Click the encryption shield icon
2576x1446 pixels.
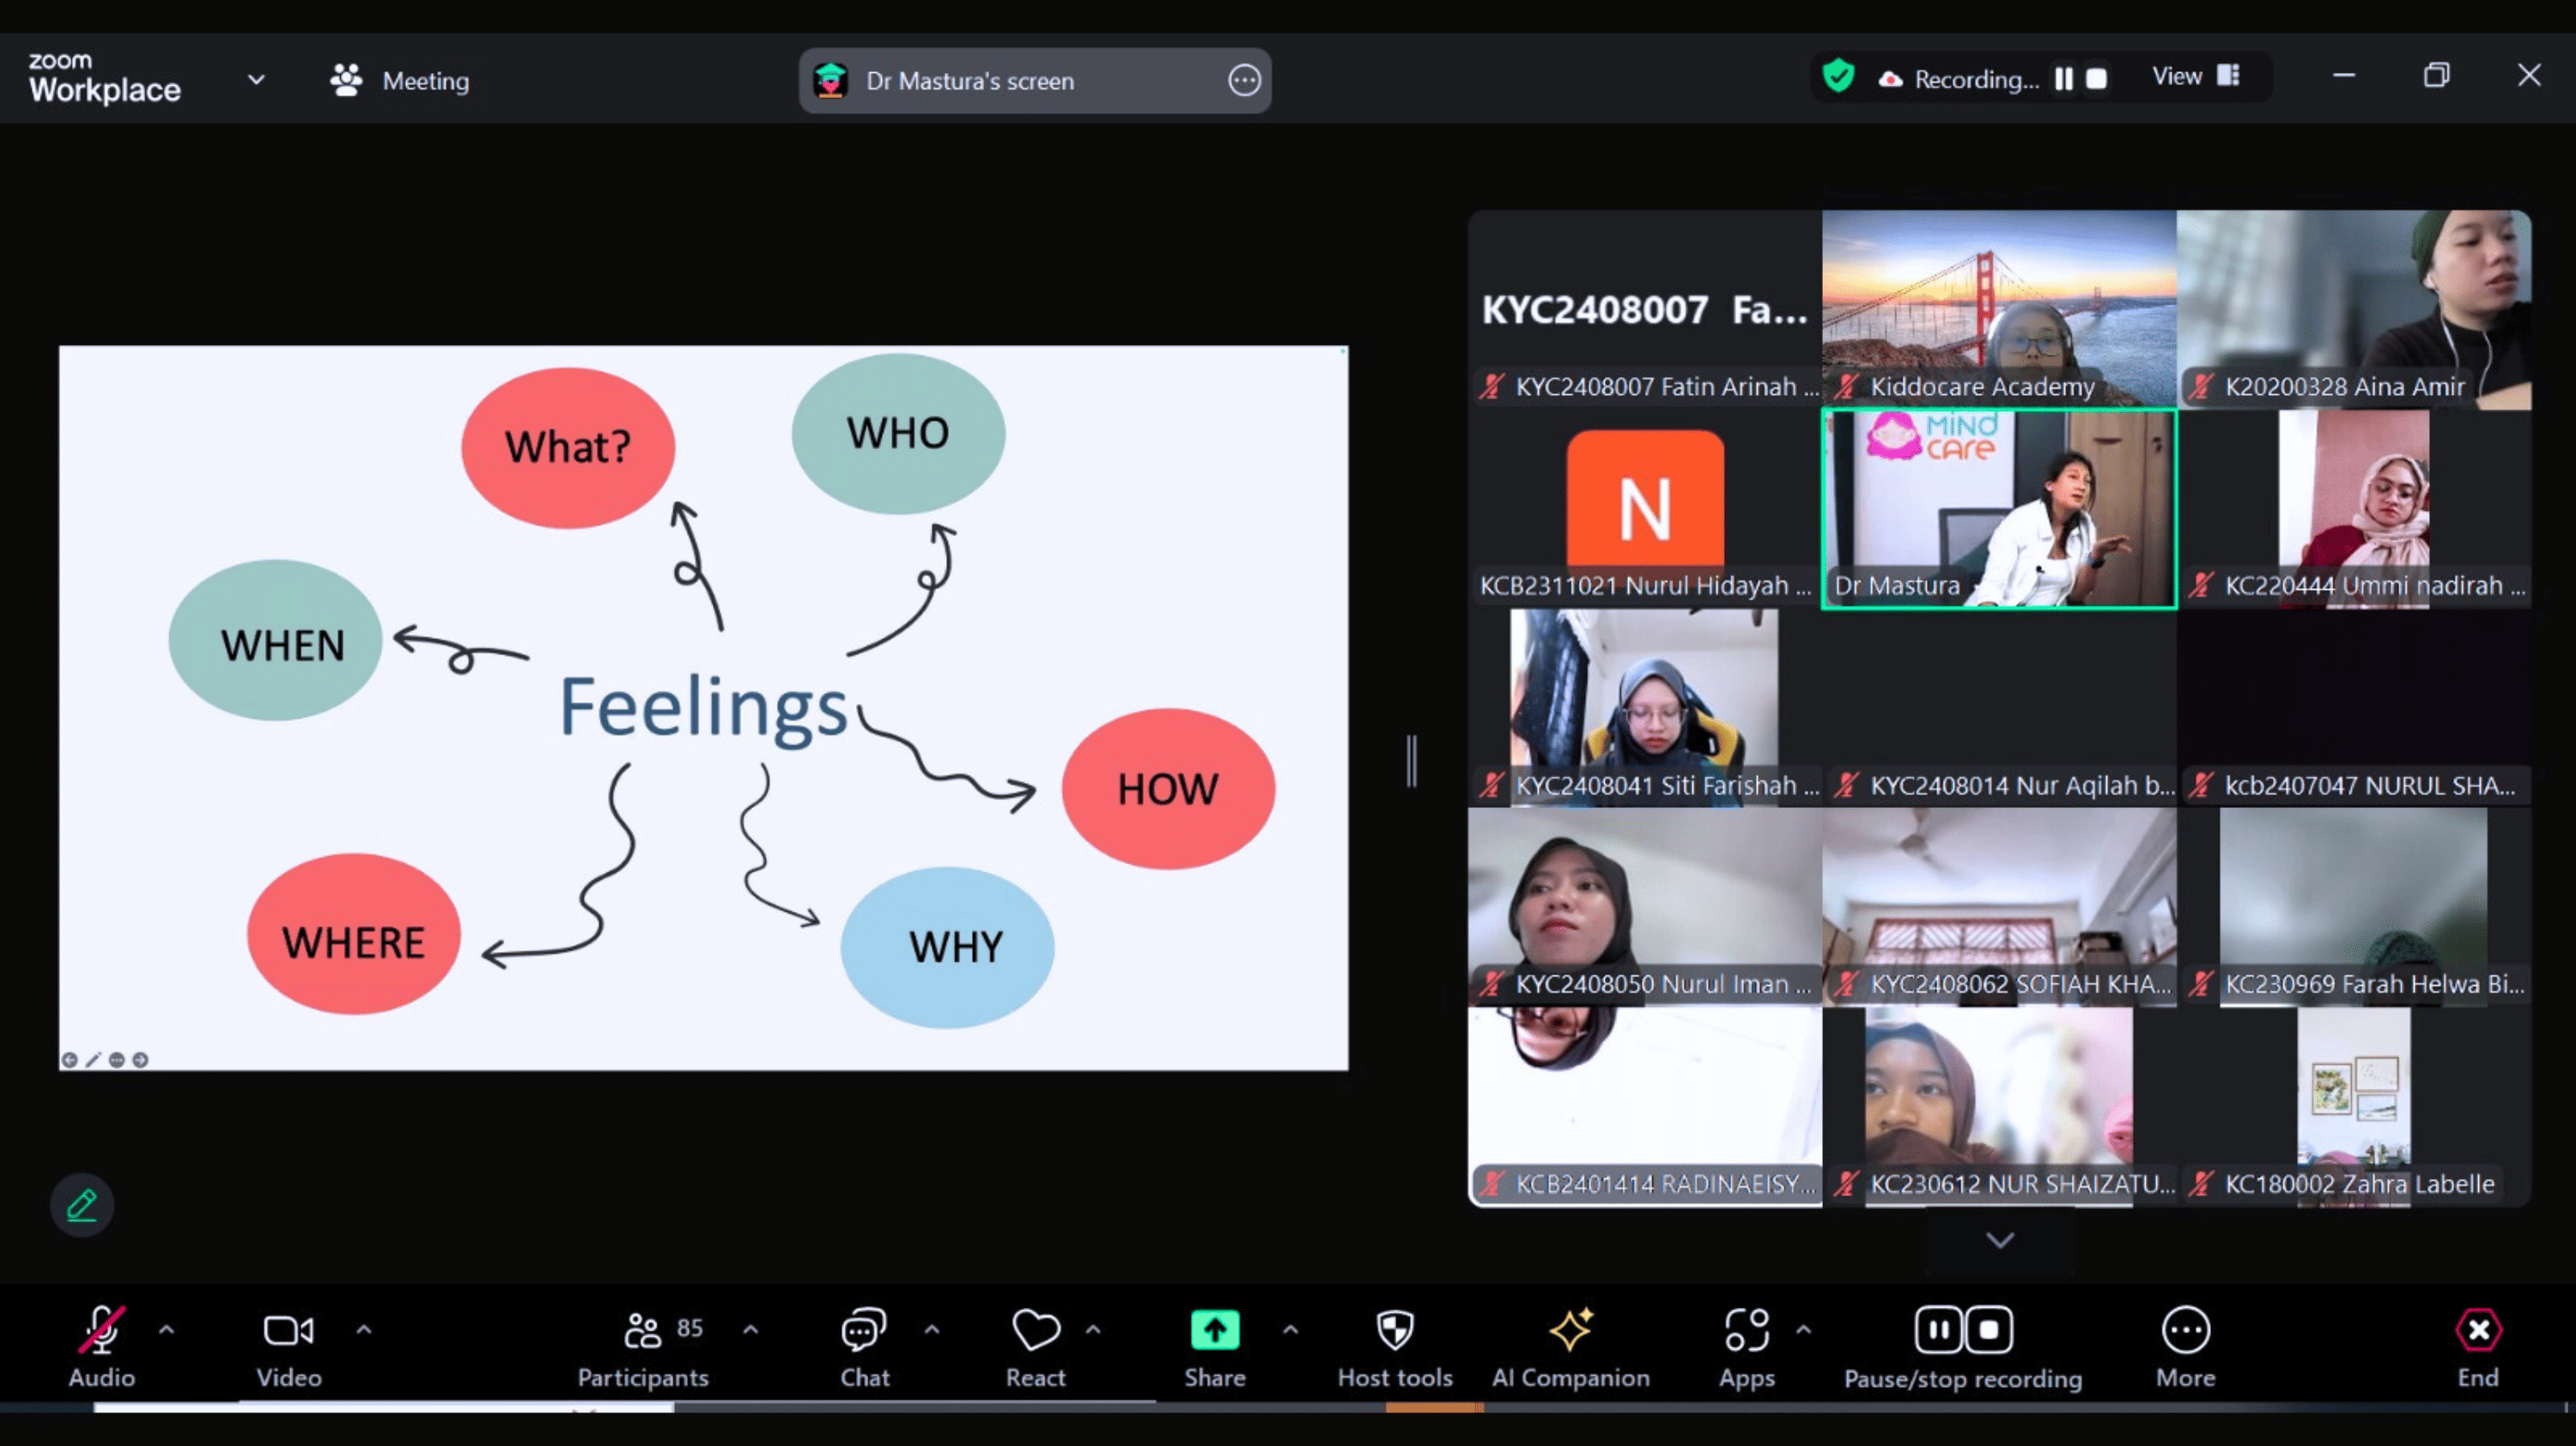tap(1838, 76)
